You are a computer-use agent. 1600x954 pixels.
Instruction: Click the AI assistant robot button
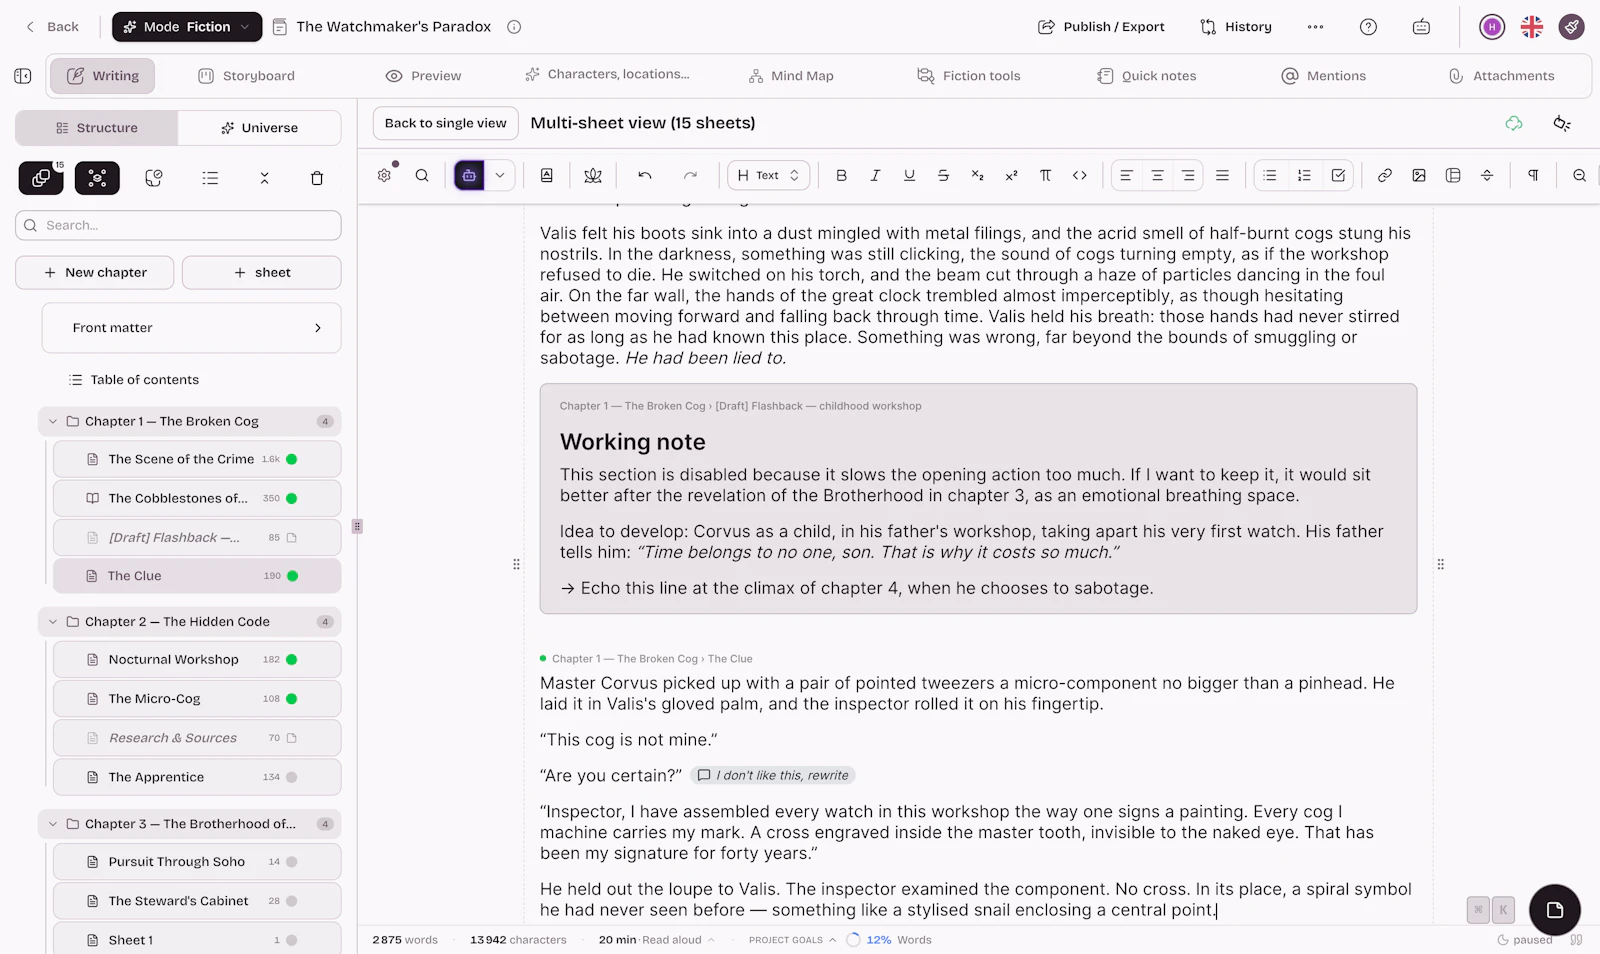[469, 175]
